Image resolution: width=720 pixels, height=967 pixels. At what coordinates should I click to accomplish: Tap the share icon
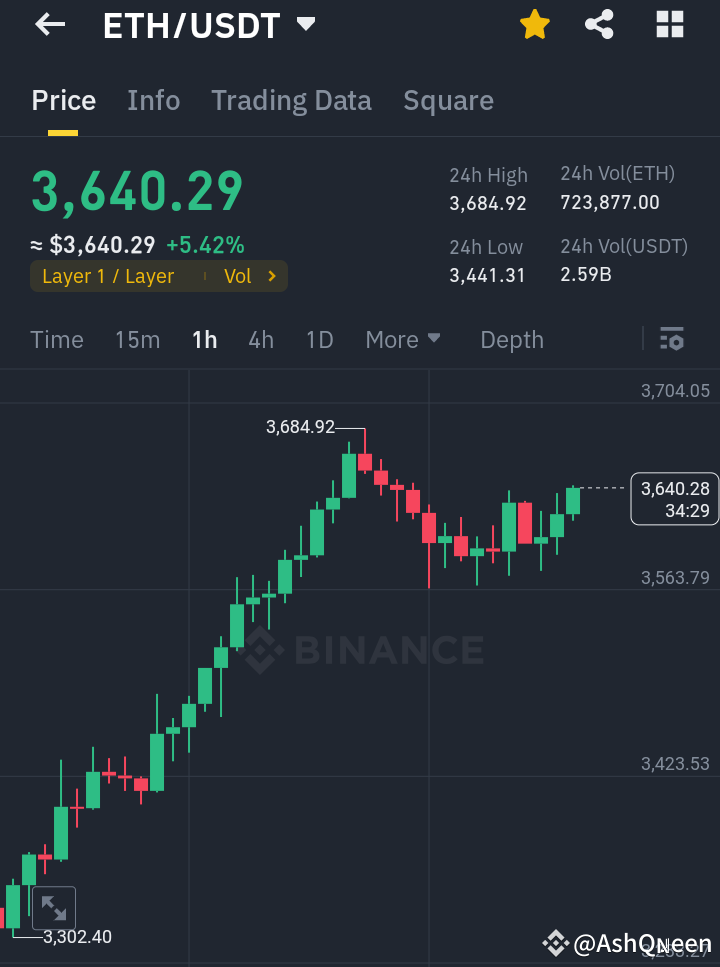click(599, 24)
